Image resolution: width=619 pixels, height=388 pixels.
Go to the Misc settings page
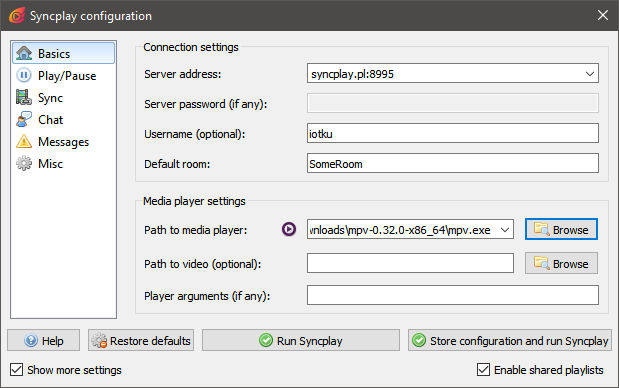click(64, 164)
